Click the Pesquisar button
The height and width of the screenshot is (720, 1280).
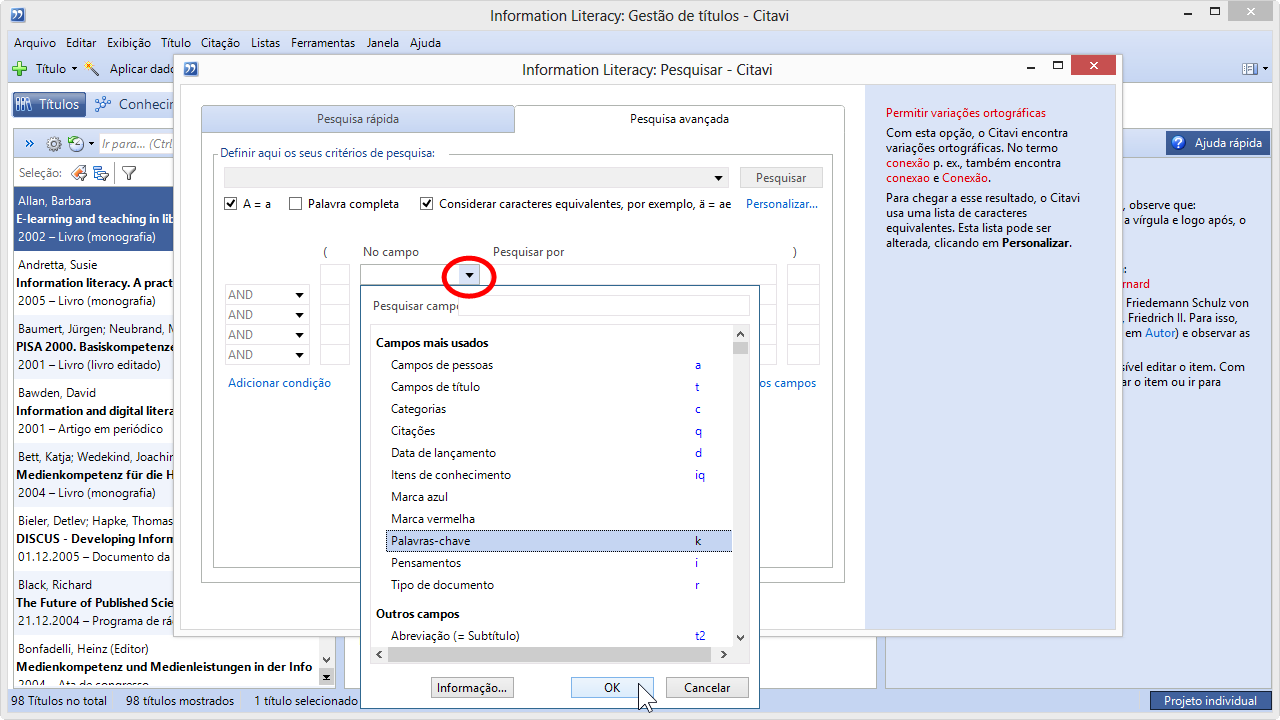(781, 178)
